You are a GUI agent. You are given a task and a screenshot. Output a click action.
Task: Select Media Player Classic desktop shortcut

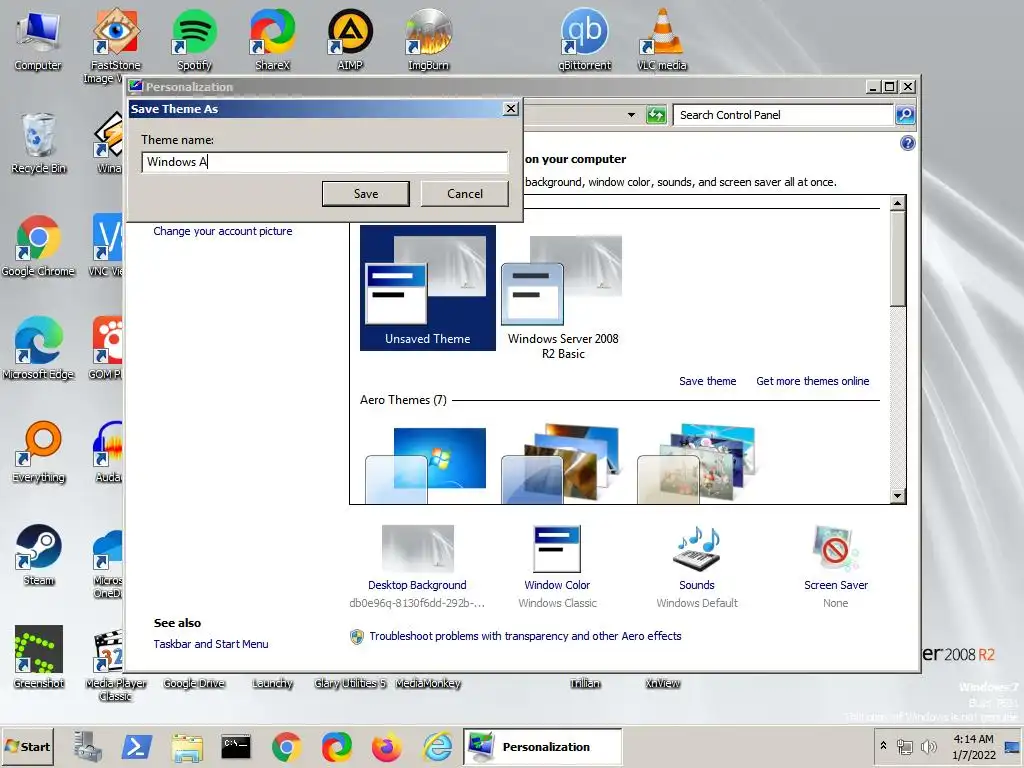[x=116, y=664]
